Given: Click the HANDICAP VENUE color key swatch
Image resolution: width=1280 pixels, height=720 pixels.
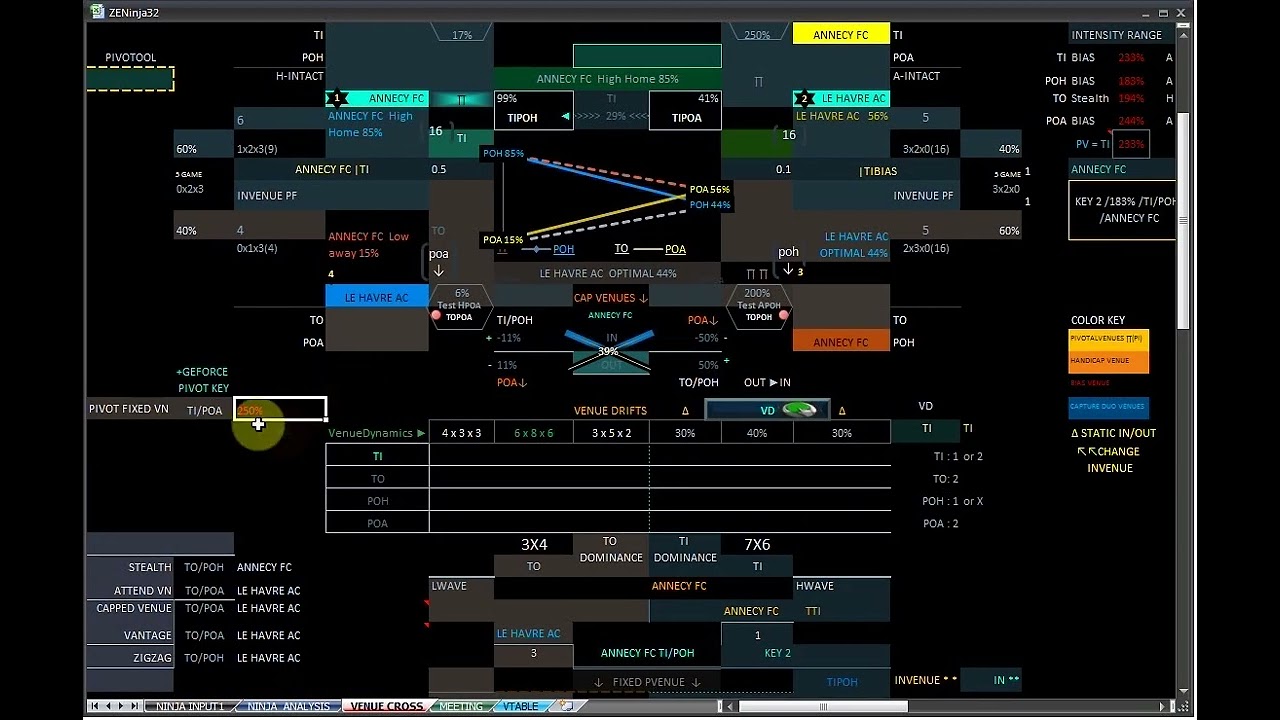Looking at the screenshot, I should tap(1108, 362).
